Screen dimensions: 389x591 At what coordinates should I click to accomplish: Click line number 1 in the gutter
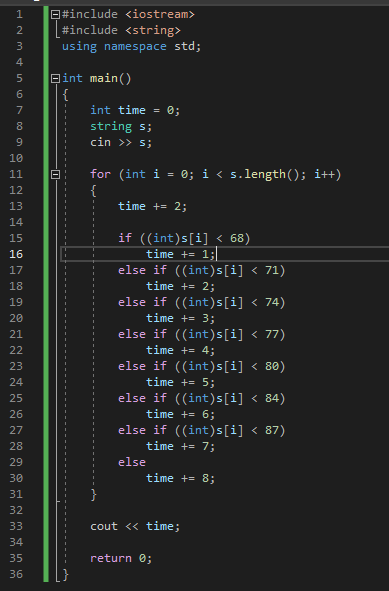[19, 15]
